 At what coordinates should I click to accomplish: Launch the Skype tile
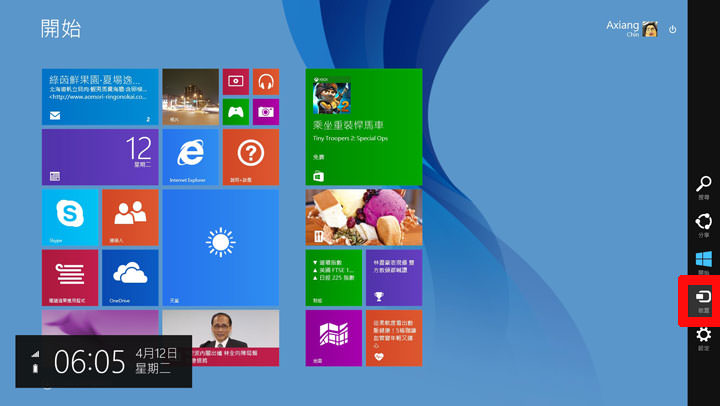(70, 217)
